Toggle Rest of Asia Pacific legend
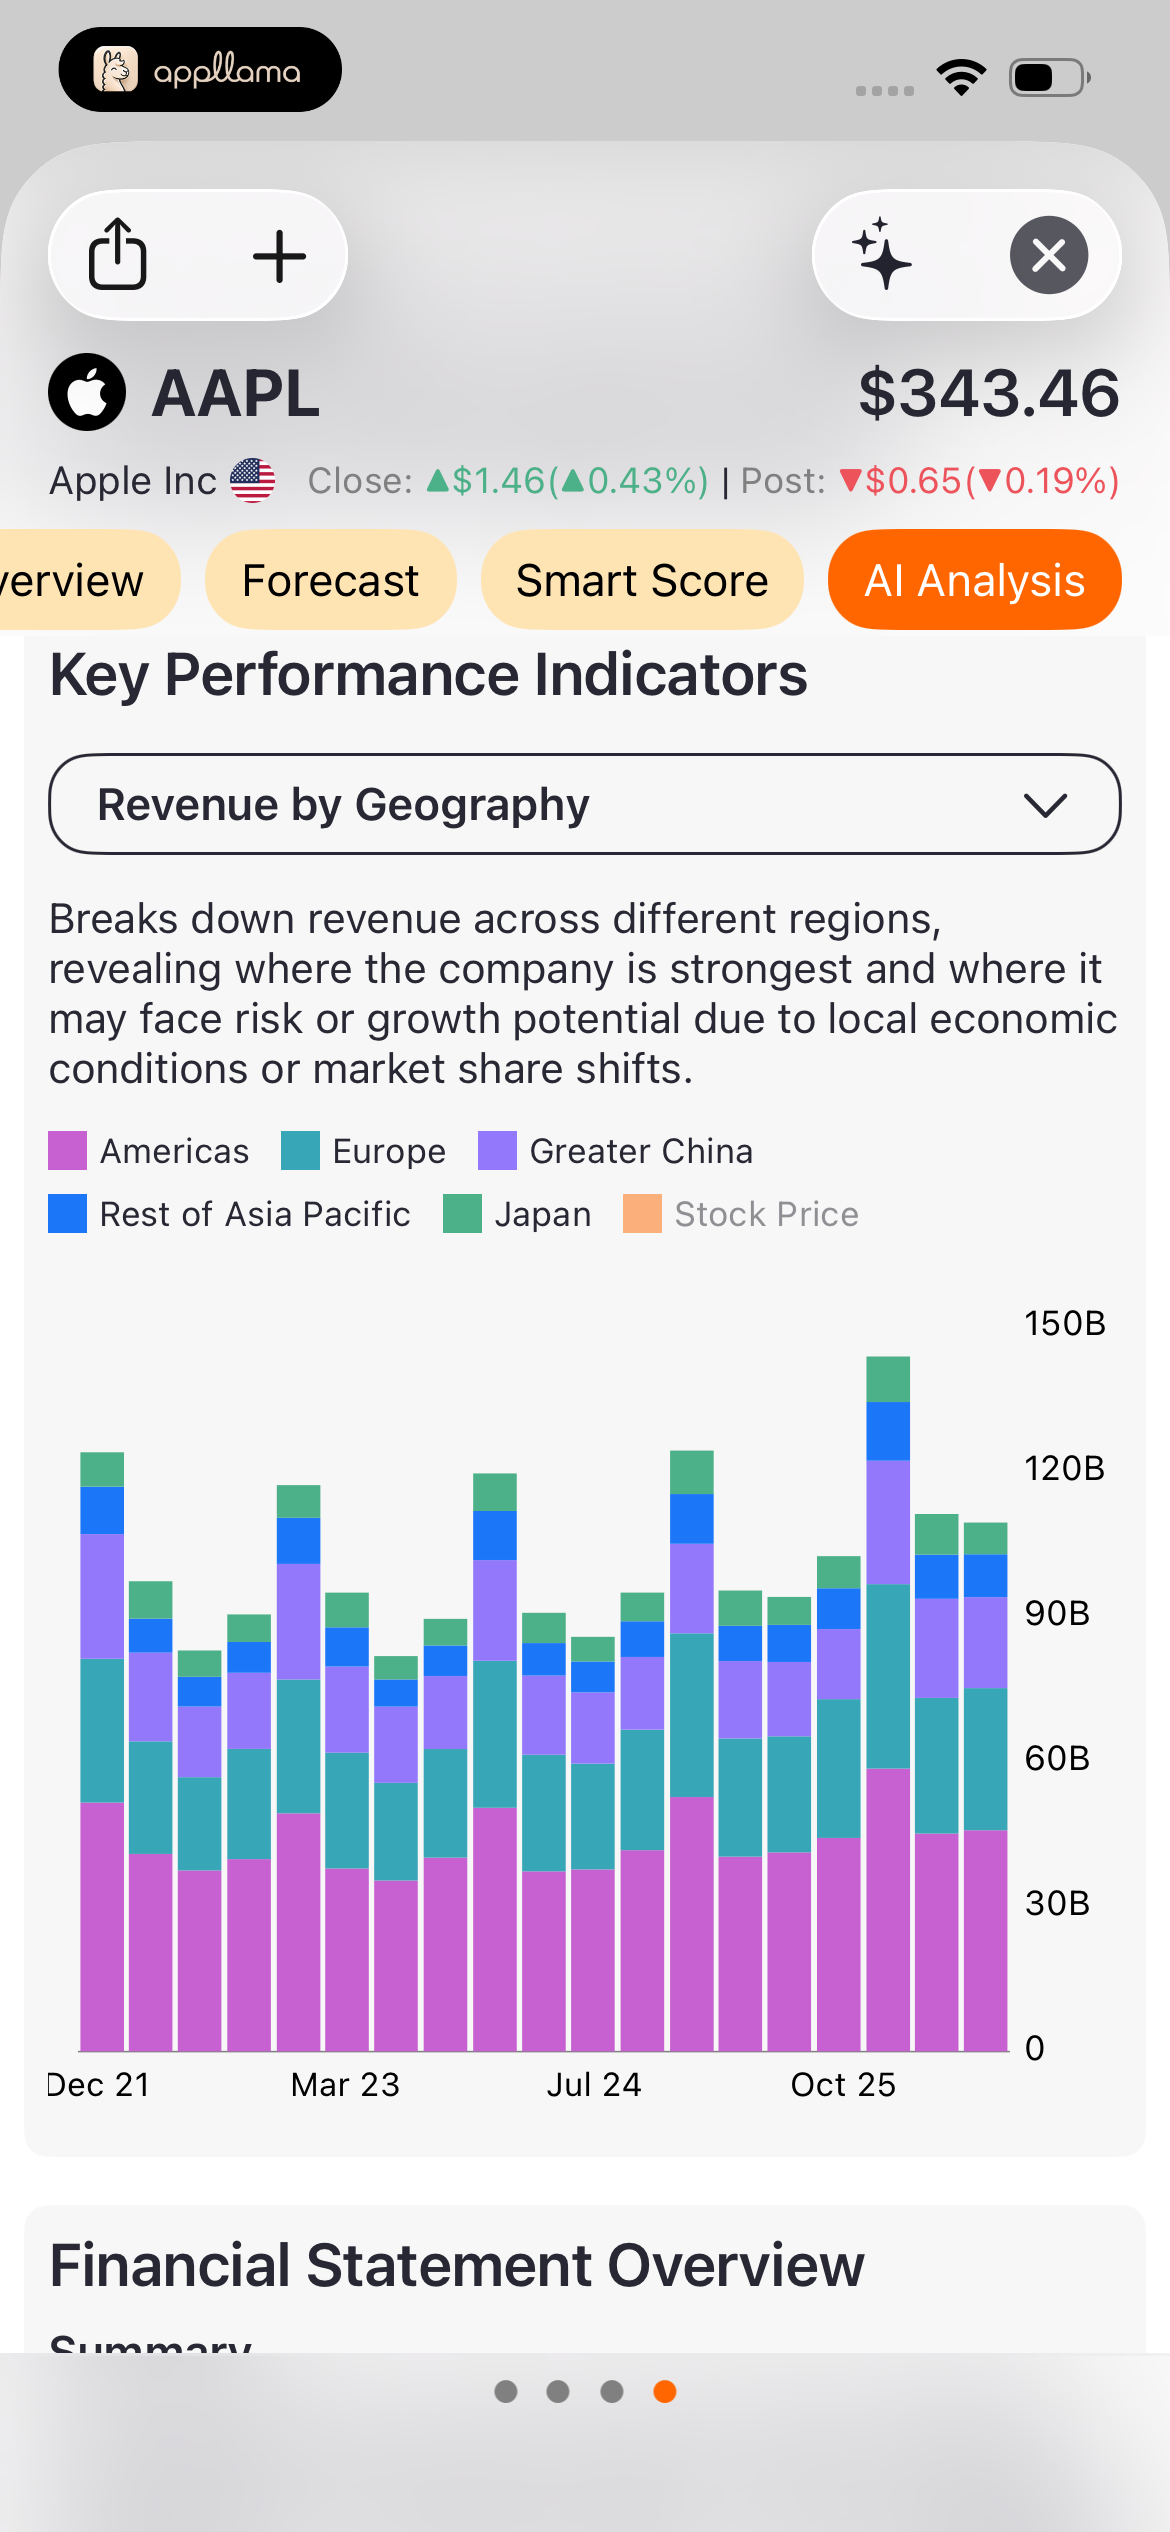 229,1214
